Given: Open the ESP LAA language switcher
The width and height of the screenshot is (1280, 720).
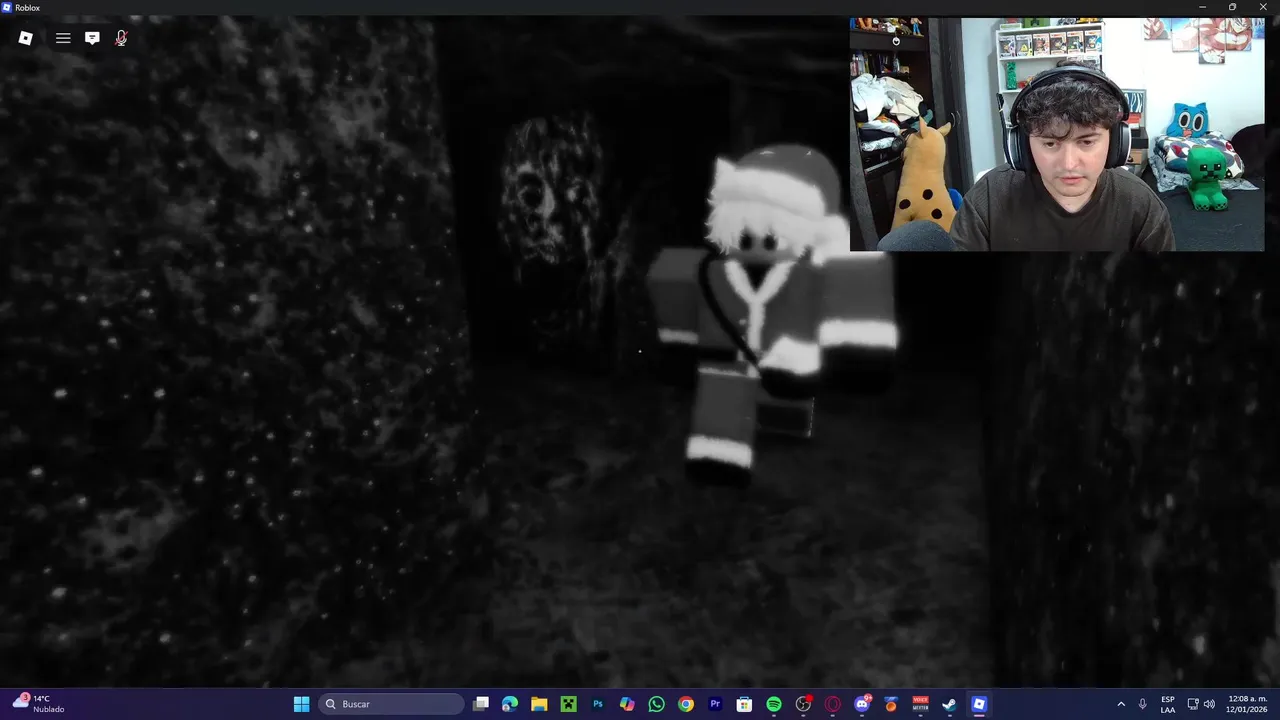Looking at the screenshot, I should [1168, 704].
